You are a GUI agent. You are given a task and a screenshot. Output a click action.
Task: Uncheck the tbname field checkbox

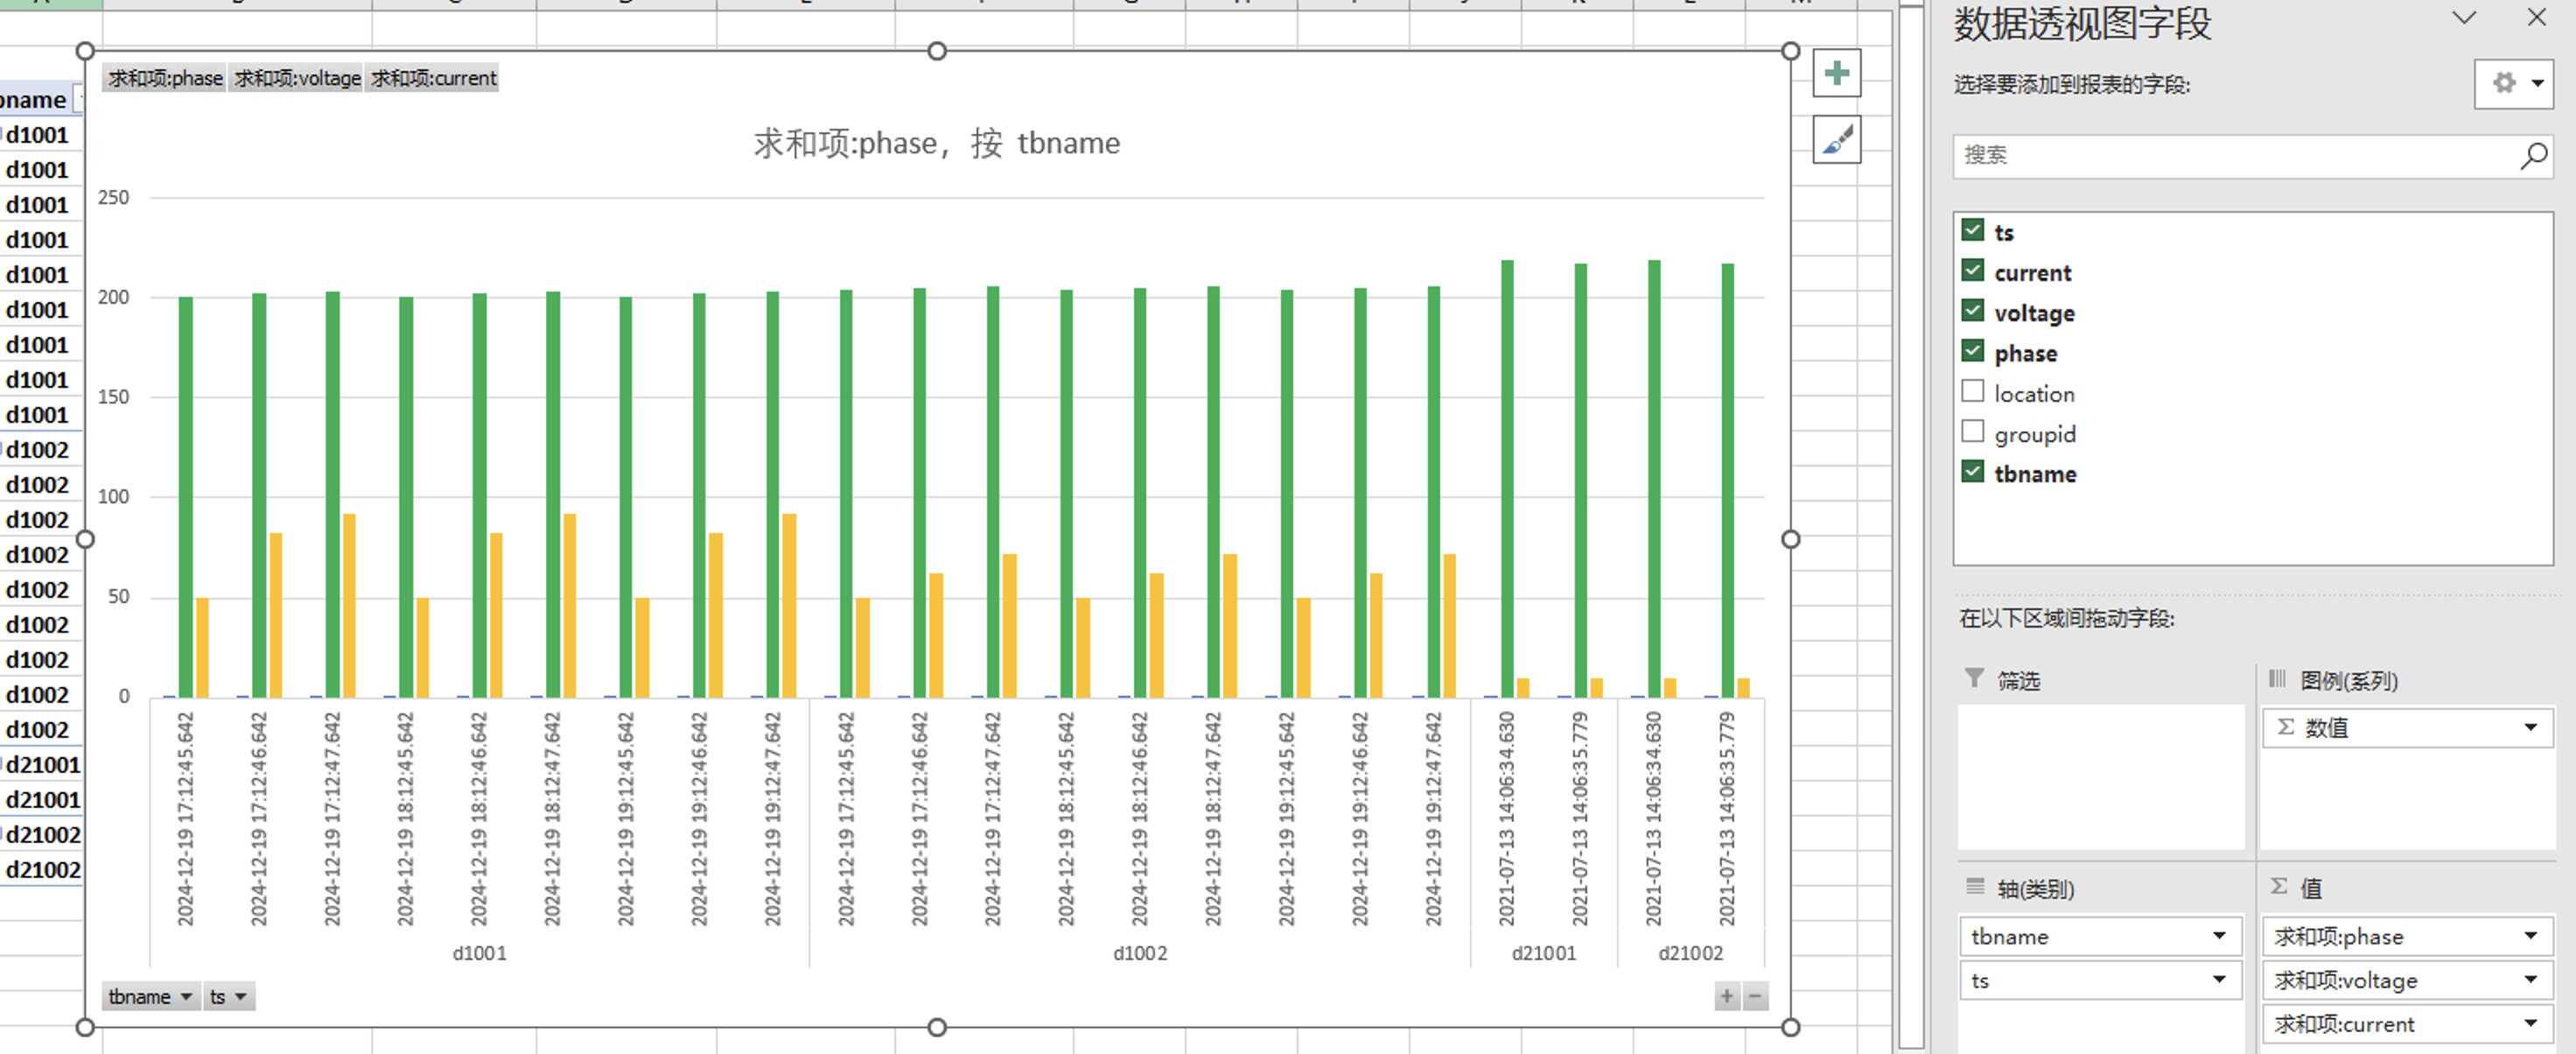tap(1972, 472)
